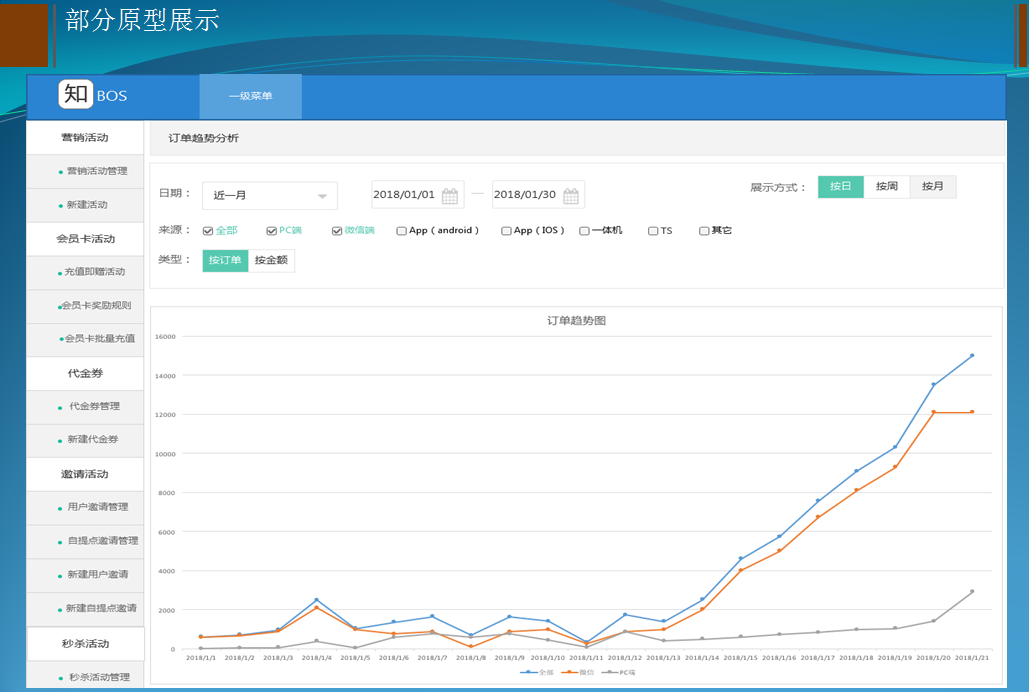1029x692 pixels.
Task: Select the 按金额 type button
Action: [271, 260]
